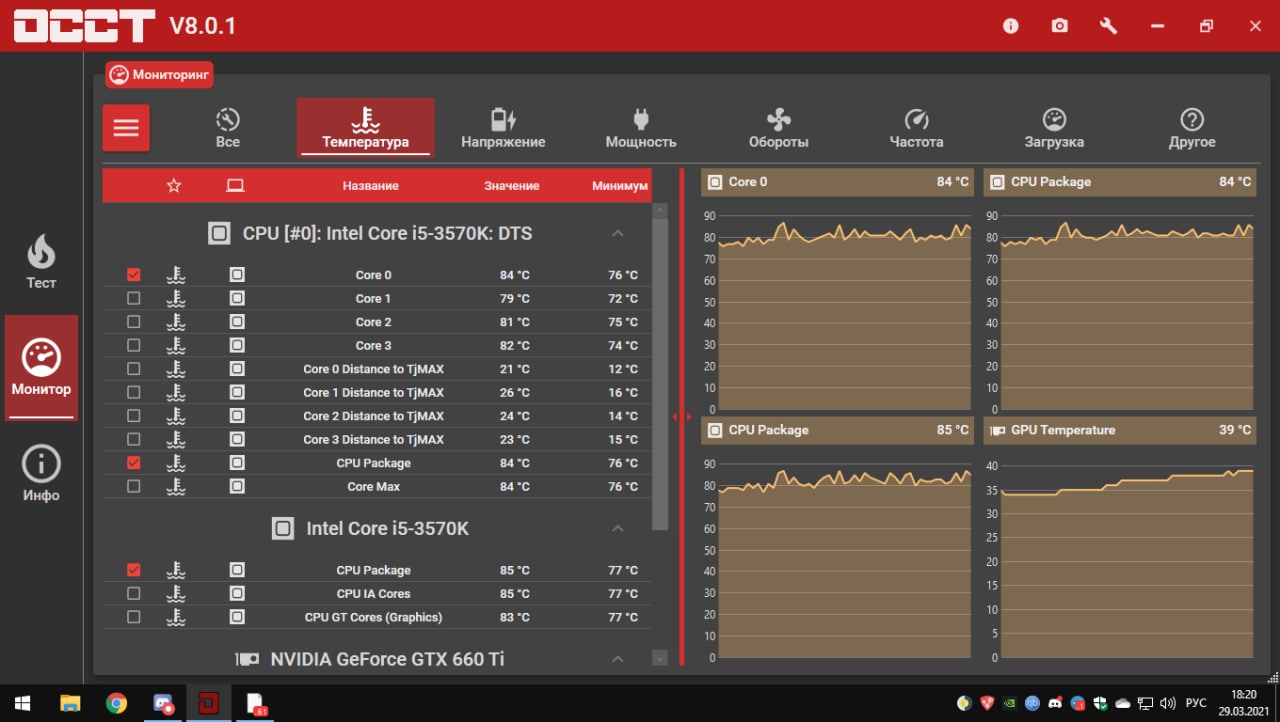Open settings via wrench icon
Viewport: 1280px width, 722px height.
pos(1108,26)
